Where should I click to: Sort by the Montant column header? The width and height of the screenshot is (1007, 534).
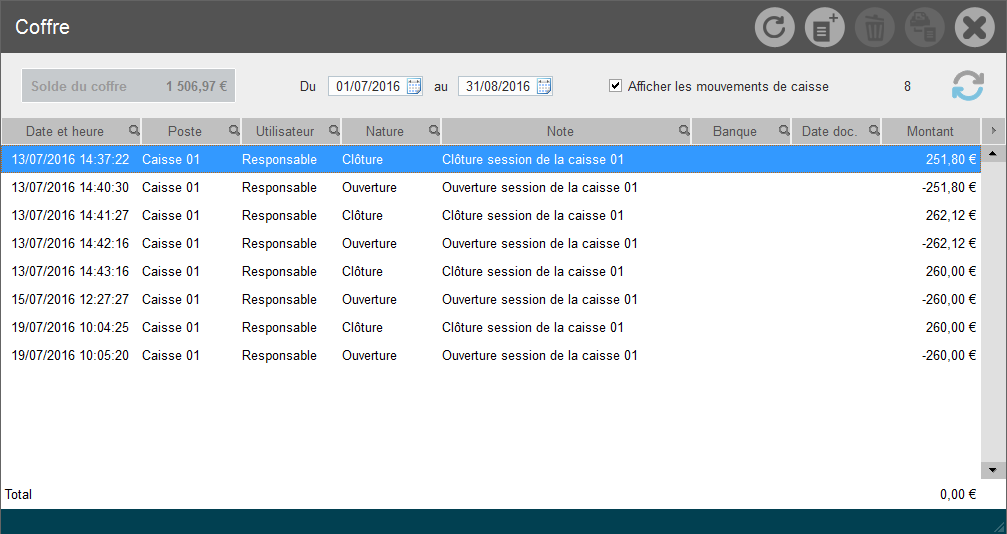(x=929, y=131)
